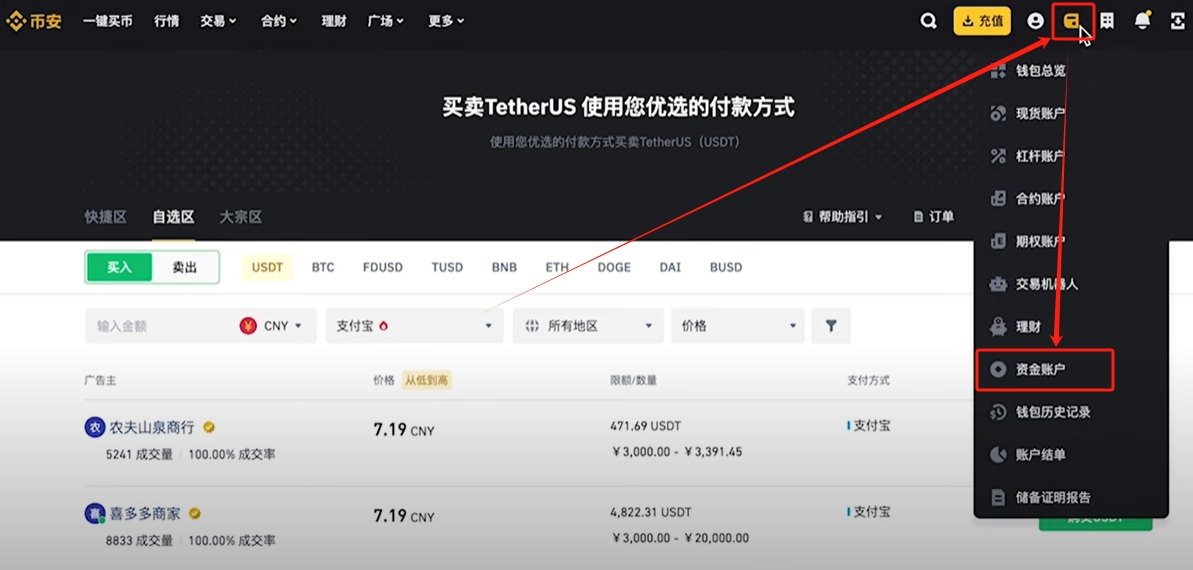
Task: Click the Binance logo
Action: [x=33, y=21]
